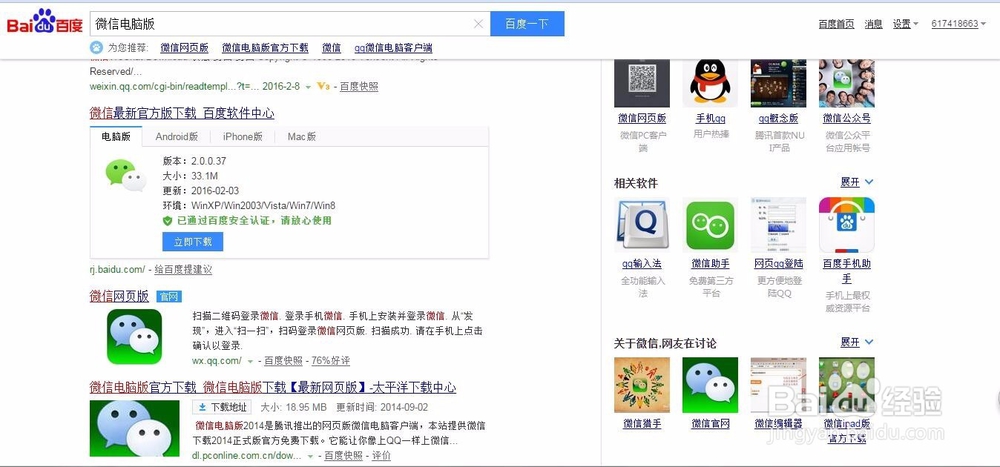Click the paw recommendation icon
Image resolution: width=1000 pixels, height=467 pixels.
[x=96, y=47]
